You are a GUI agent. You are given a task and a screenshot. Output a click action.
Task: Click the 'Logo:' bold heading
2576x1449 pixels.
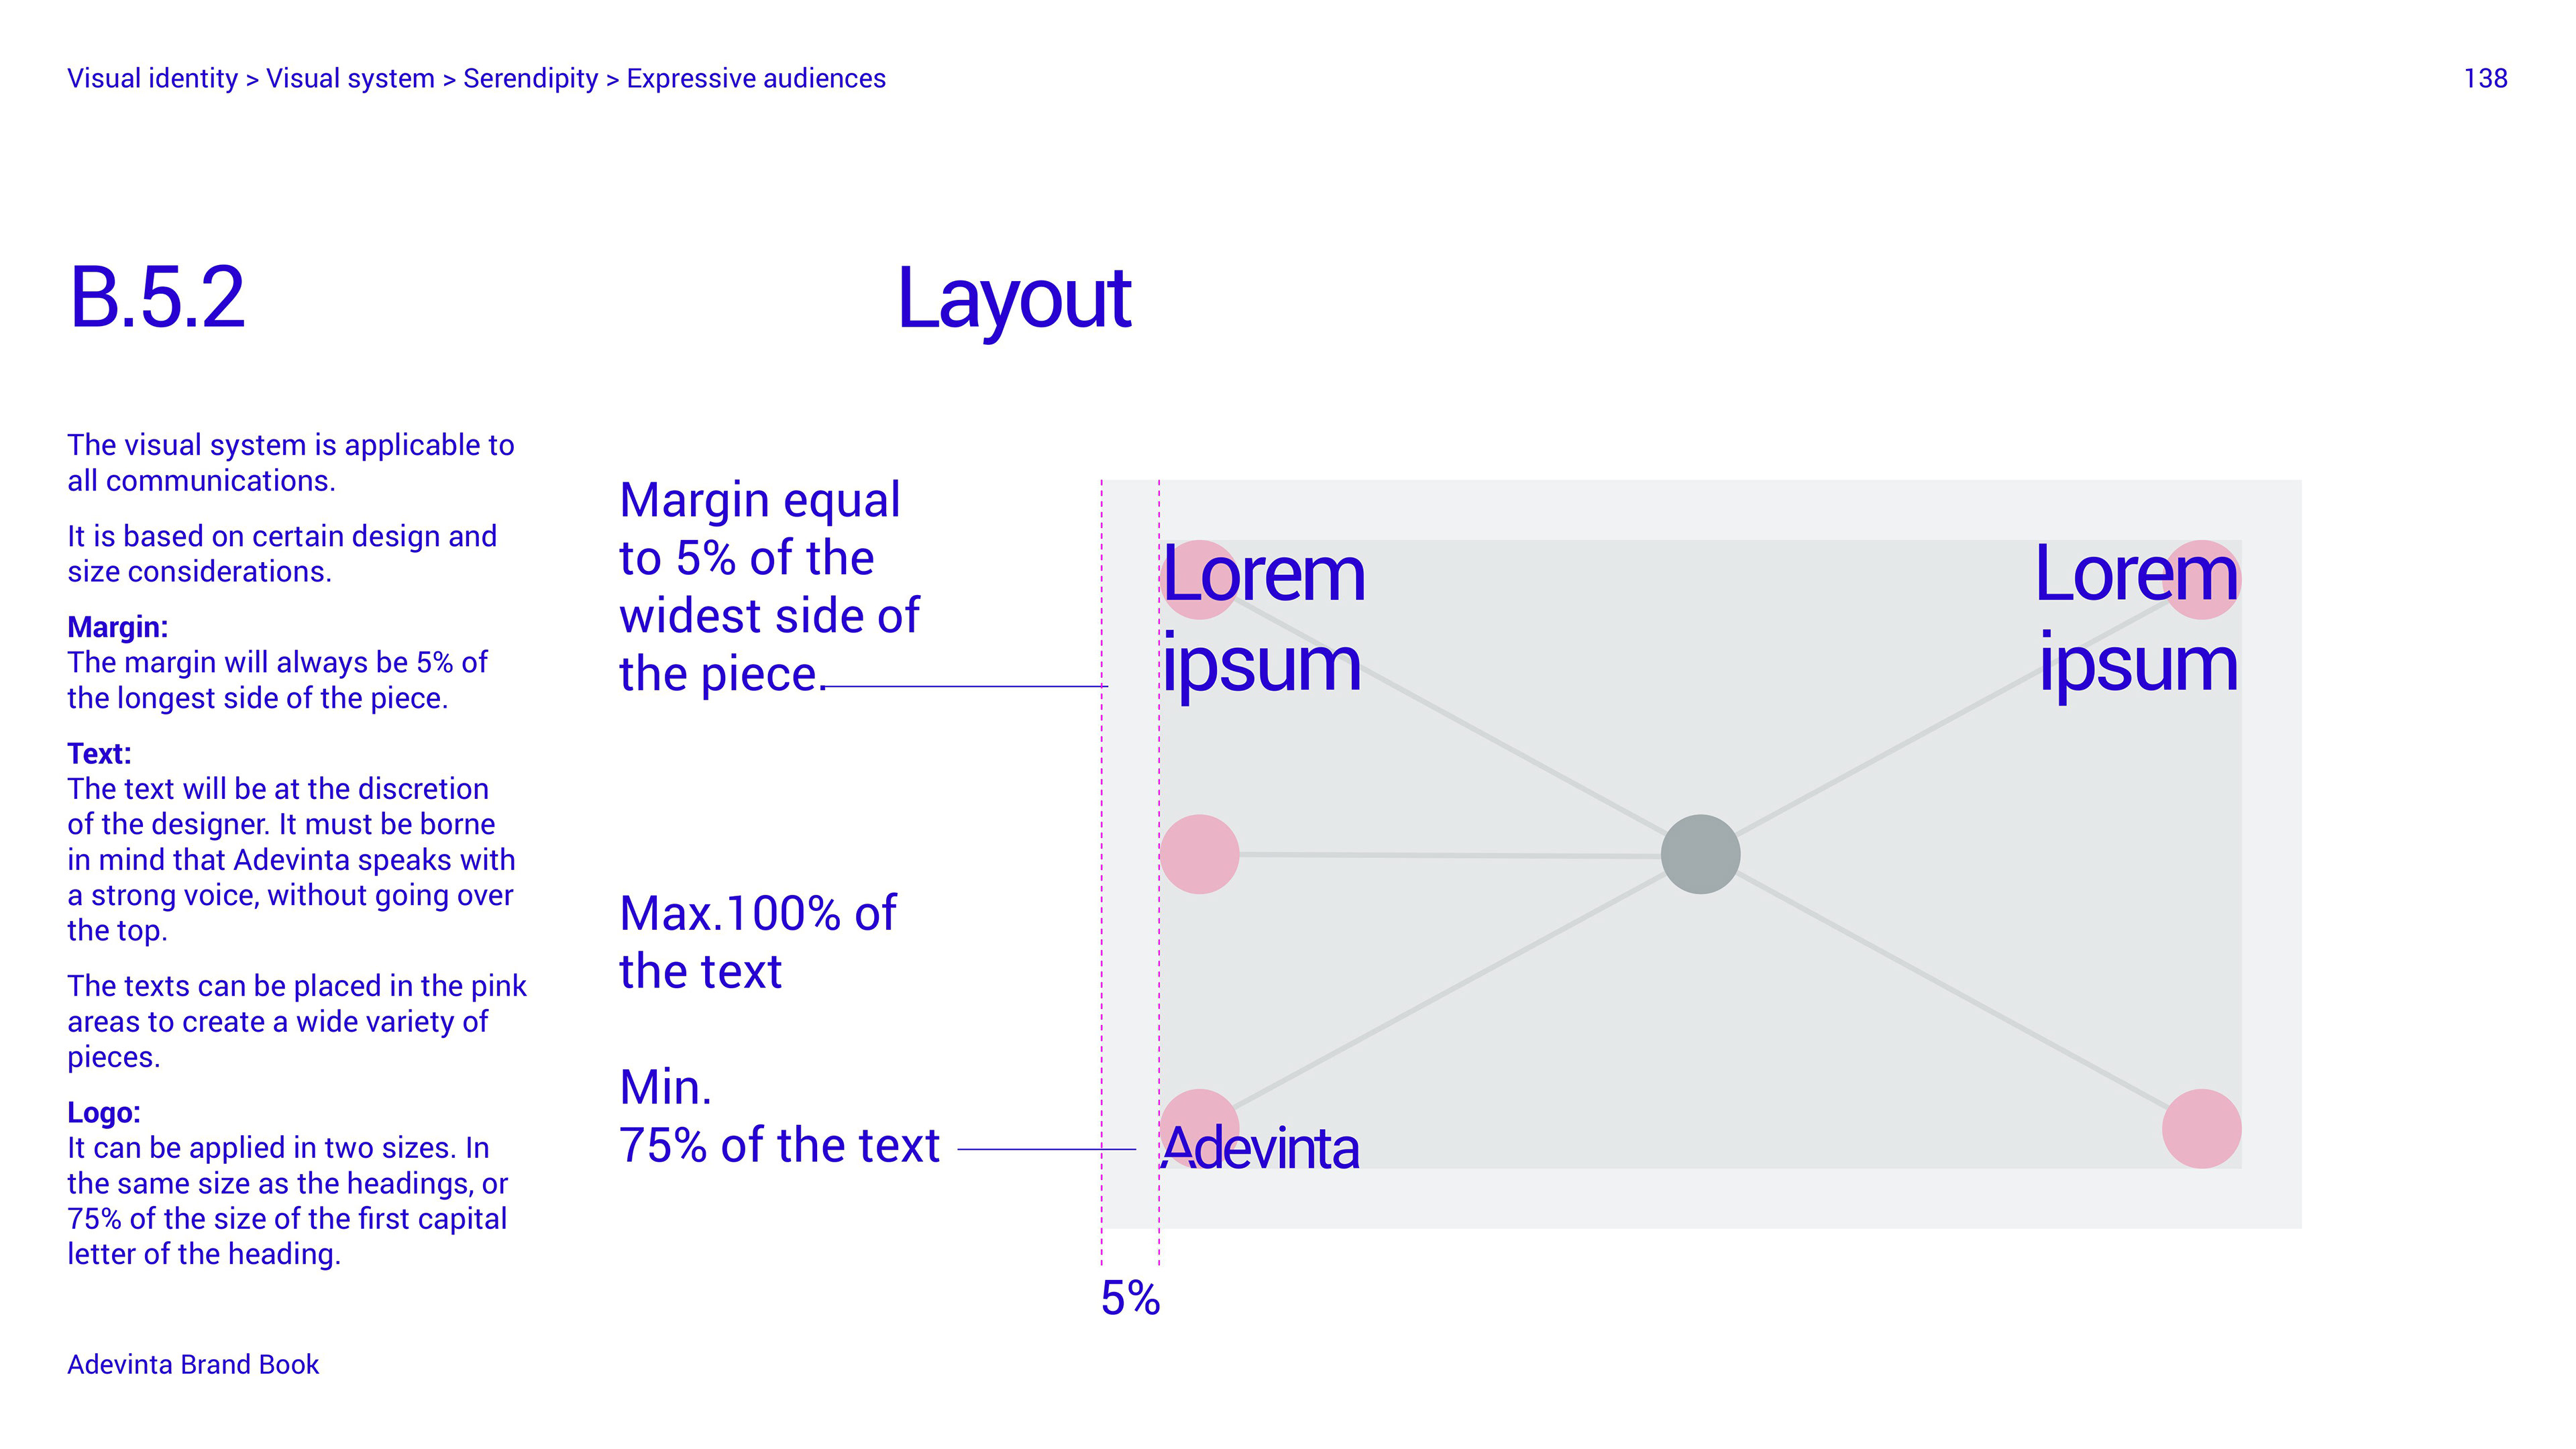pyautogui.click(x=104, y=1113)
